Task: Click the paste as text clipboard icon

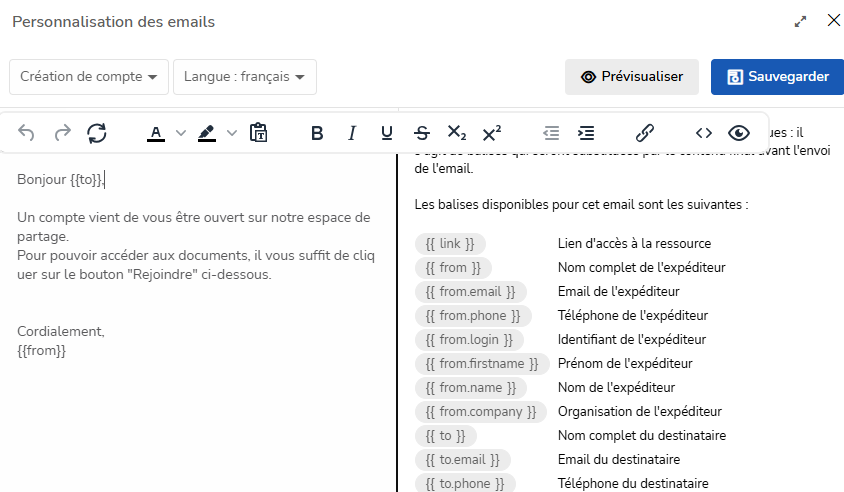Action: pos(258,133)
